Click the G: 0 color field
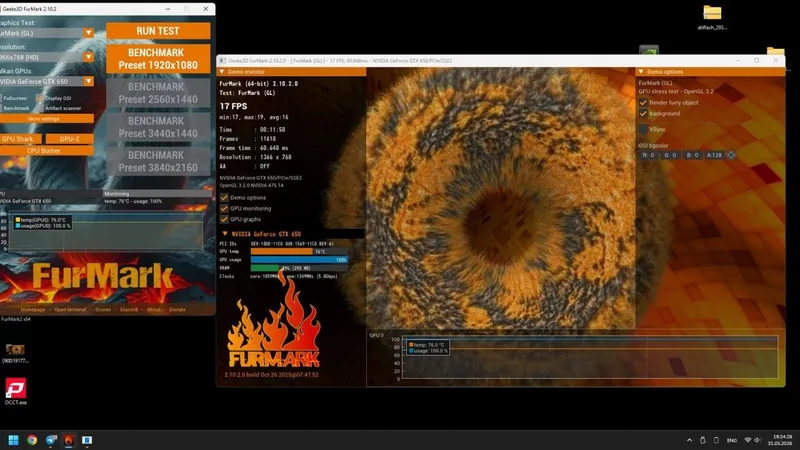The width and height of the screenshot is (800, 450). click(670, 155)
